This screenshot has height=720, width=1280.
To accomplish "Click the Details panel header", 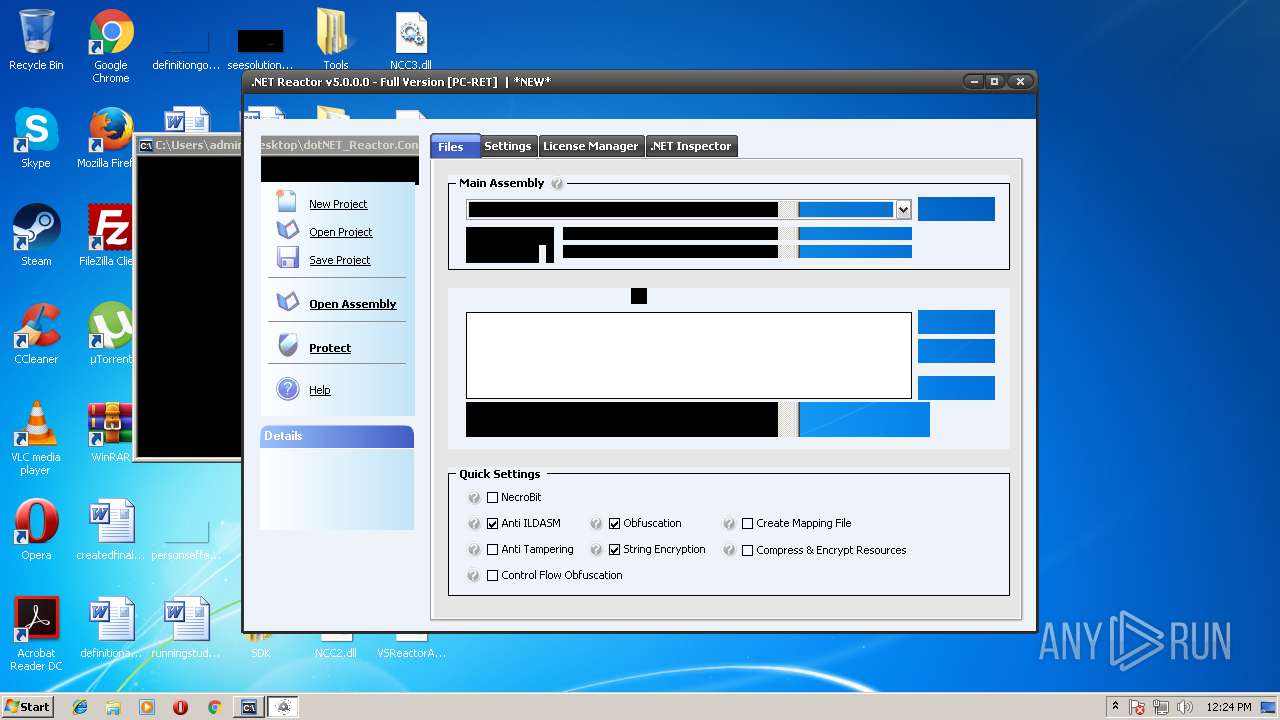I will click(337, 436).
